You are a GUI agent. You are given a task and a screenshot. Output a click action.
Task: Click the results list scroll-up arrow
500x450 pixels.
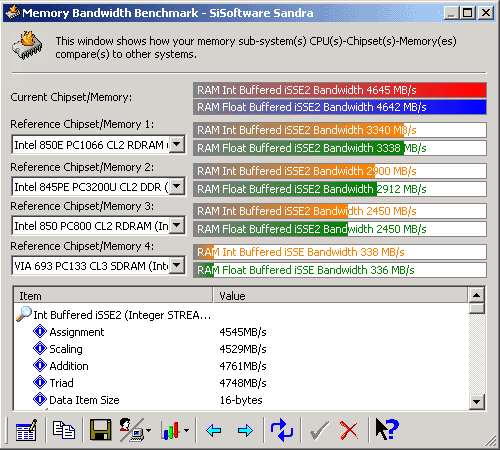[477, 295]
